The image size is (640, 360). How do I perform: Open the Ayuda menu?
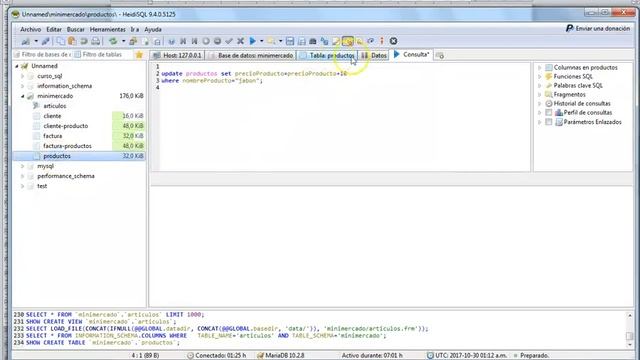pos(153,29)
